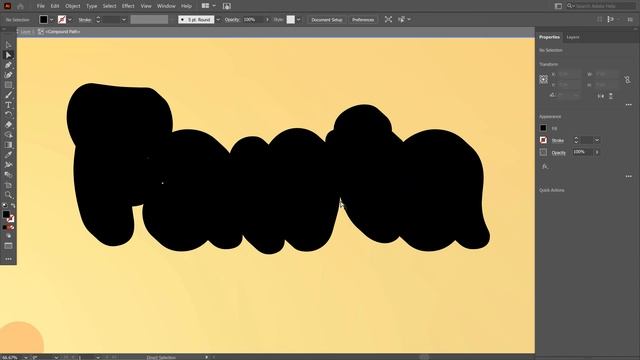Click Compound Path in isolation breadcrumb
The width and height of the screenshot is (640, 360).
click(62, 31)
